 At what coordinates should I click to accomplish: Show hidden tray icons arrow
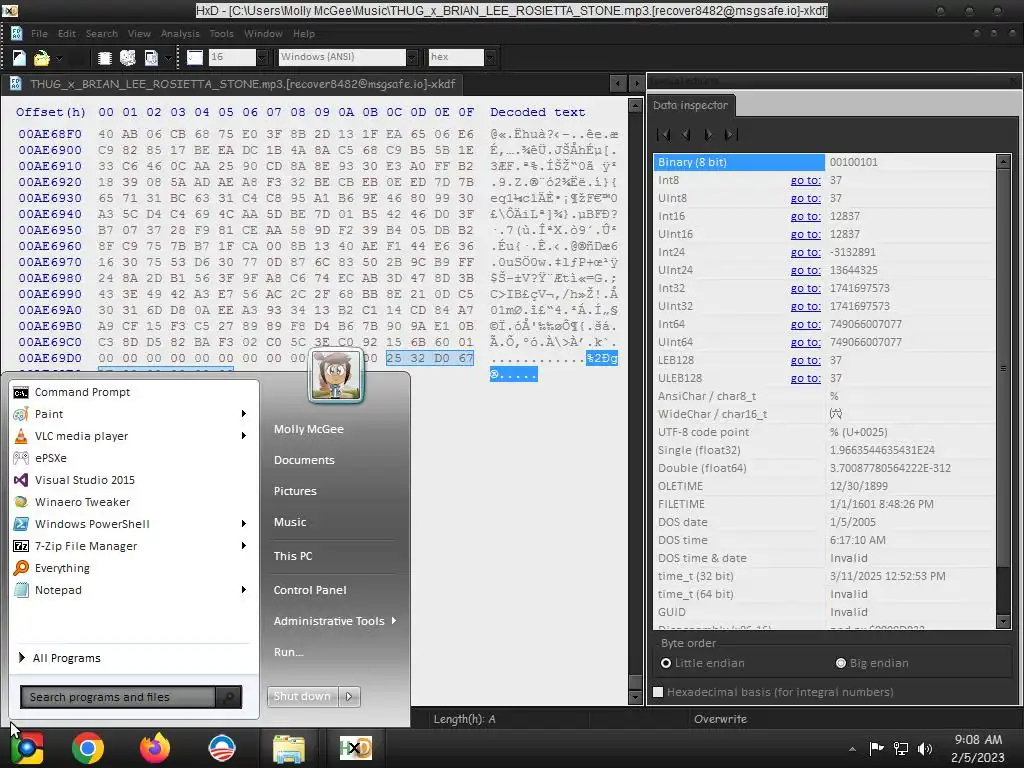(852, 749)
